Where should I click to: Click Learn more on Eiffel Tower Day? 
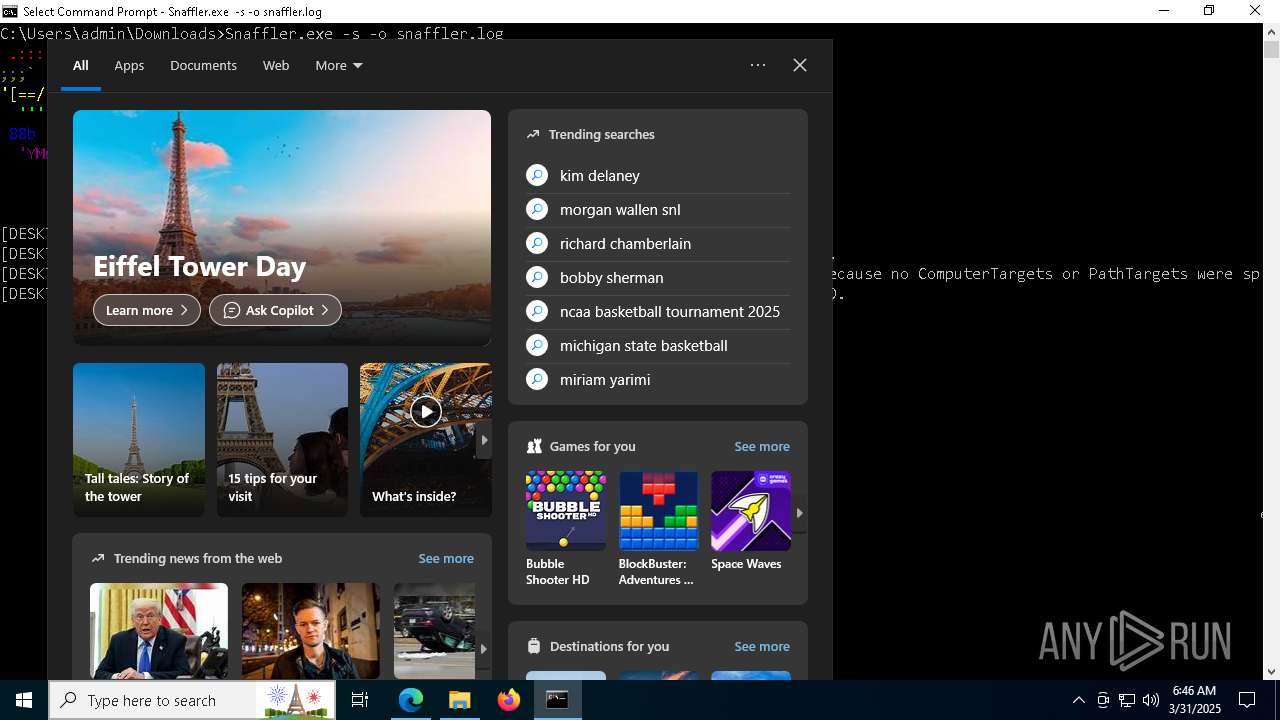[147, 310]
